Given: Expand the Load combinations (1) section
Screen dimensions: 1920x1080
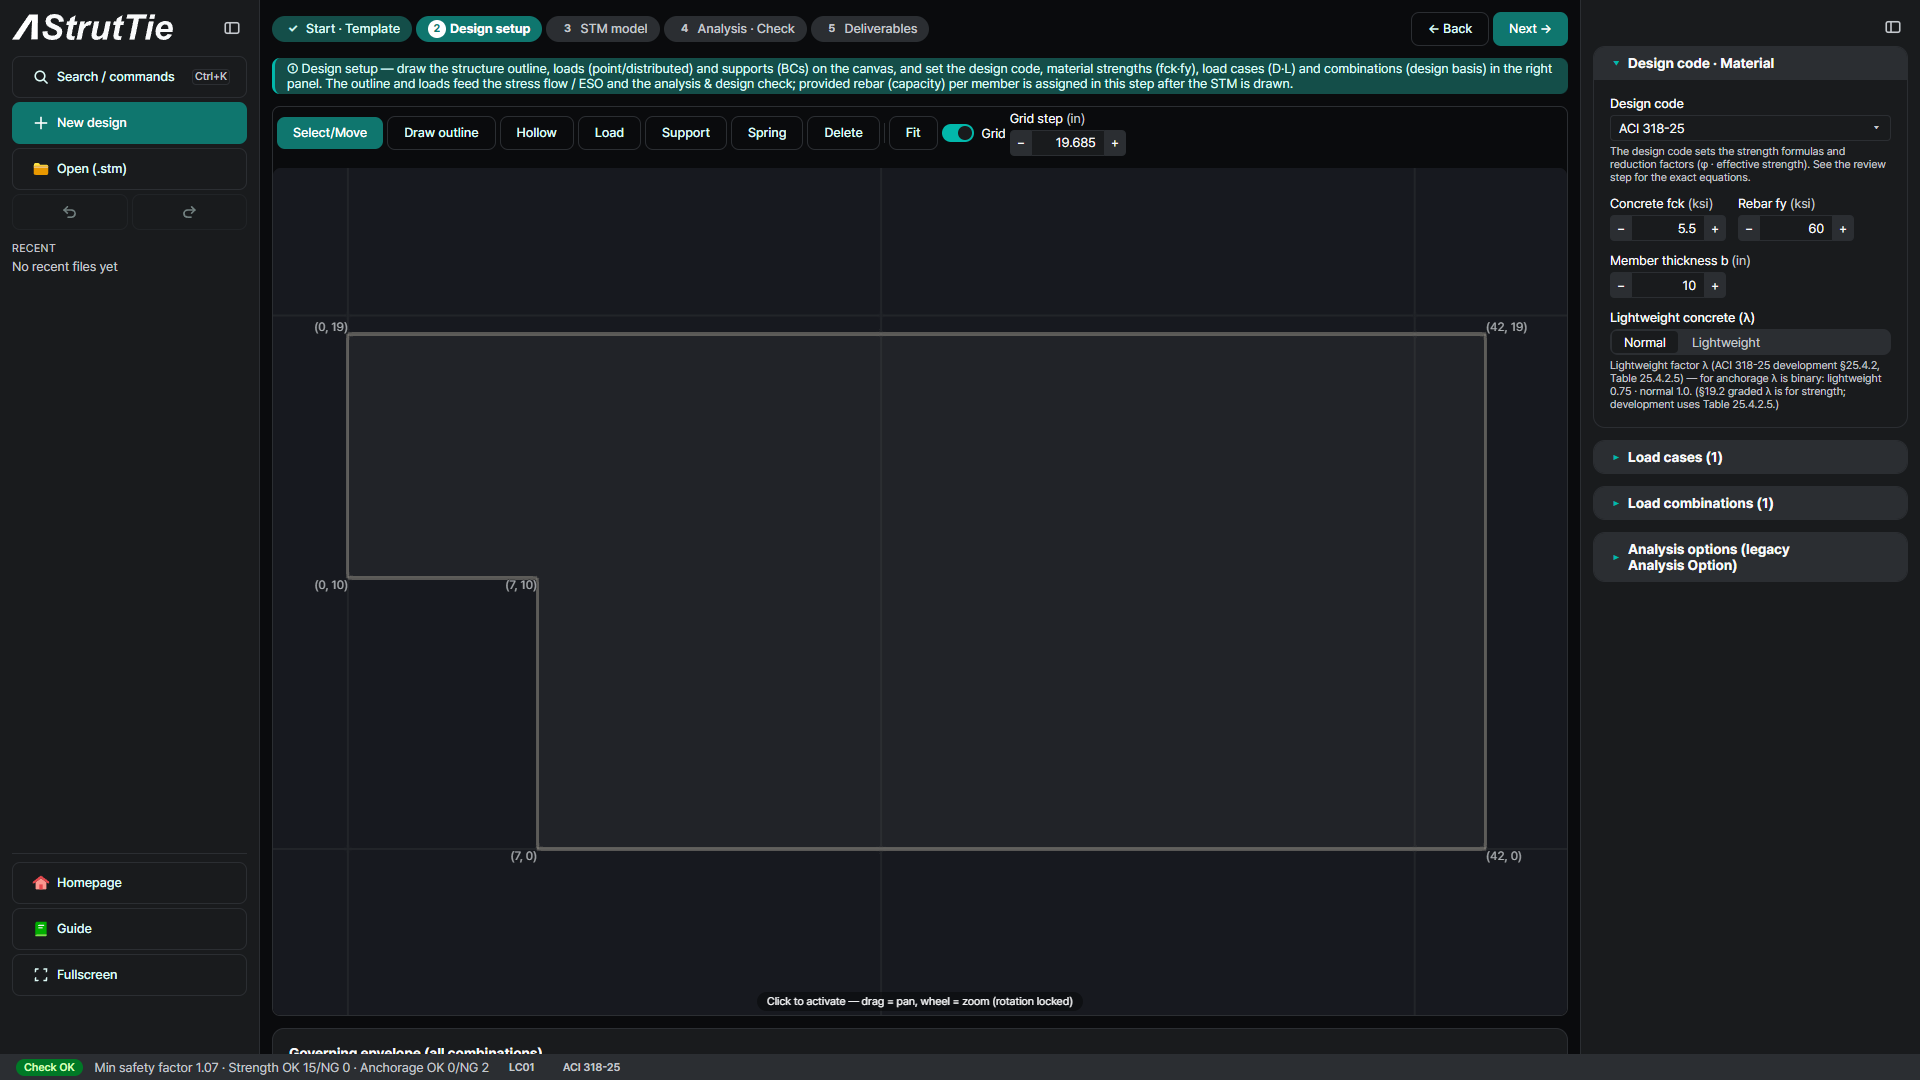Looking at the screenshot, I should [1750, 503].
